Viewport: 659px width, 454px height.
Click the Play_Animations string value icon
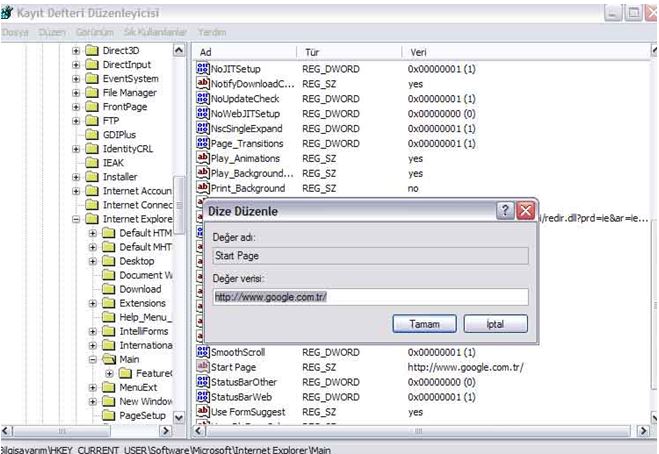[203, 158]
